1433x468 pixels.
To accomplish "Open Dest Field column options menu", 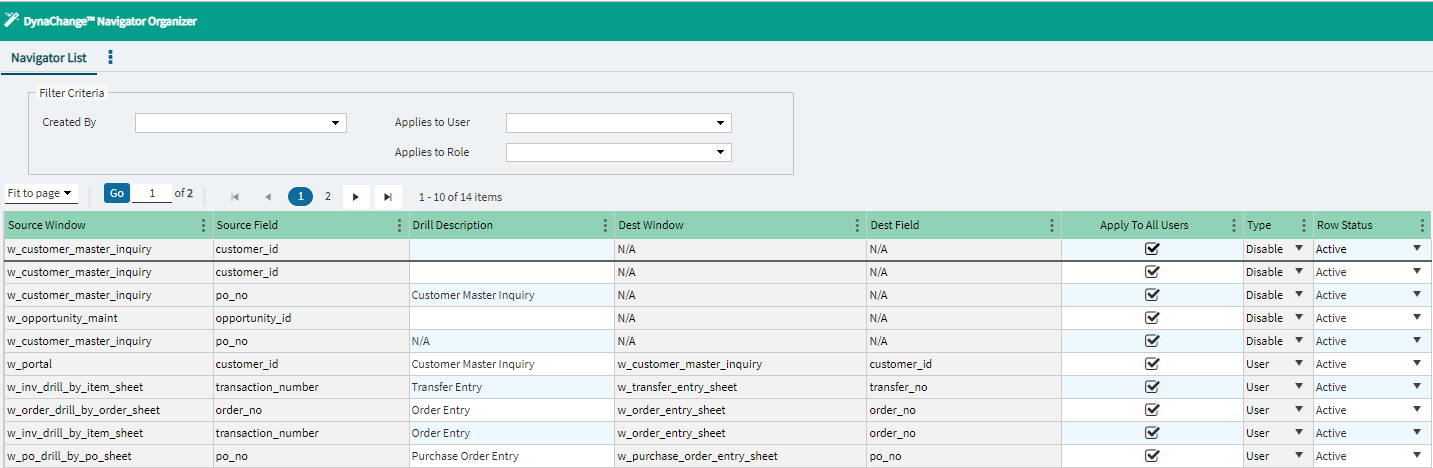I will [1051, 226].
